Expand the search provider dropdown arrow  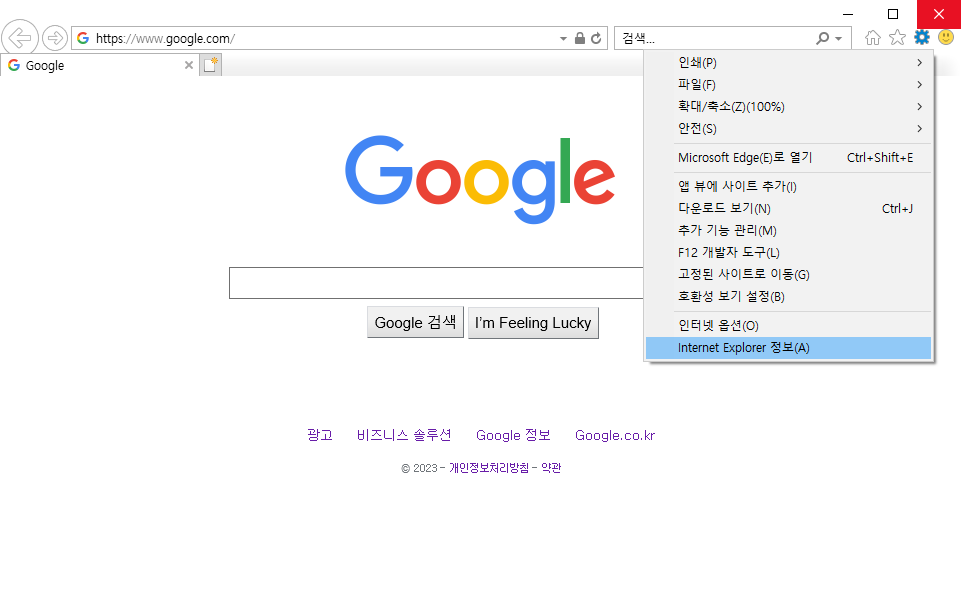[x=839, y=38]
